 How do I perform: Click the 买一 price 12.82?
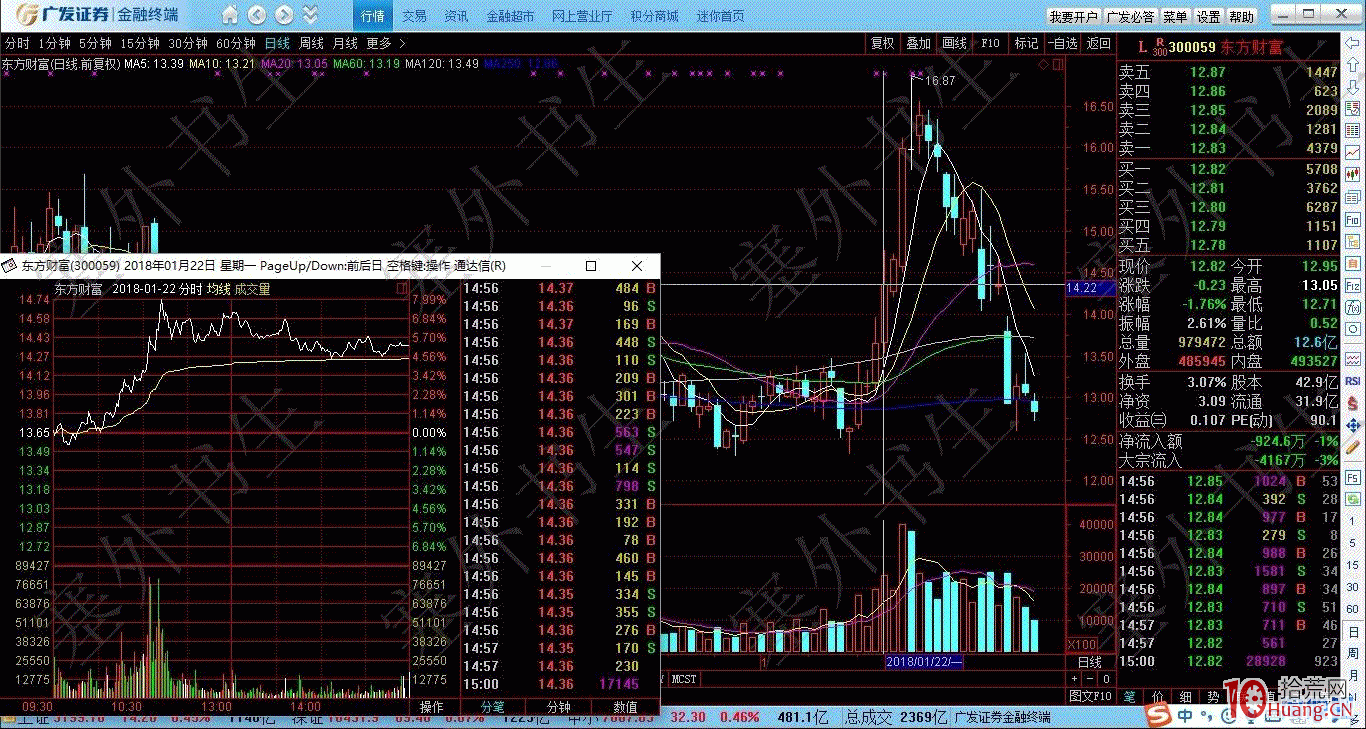[x=1207, y=169]
